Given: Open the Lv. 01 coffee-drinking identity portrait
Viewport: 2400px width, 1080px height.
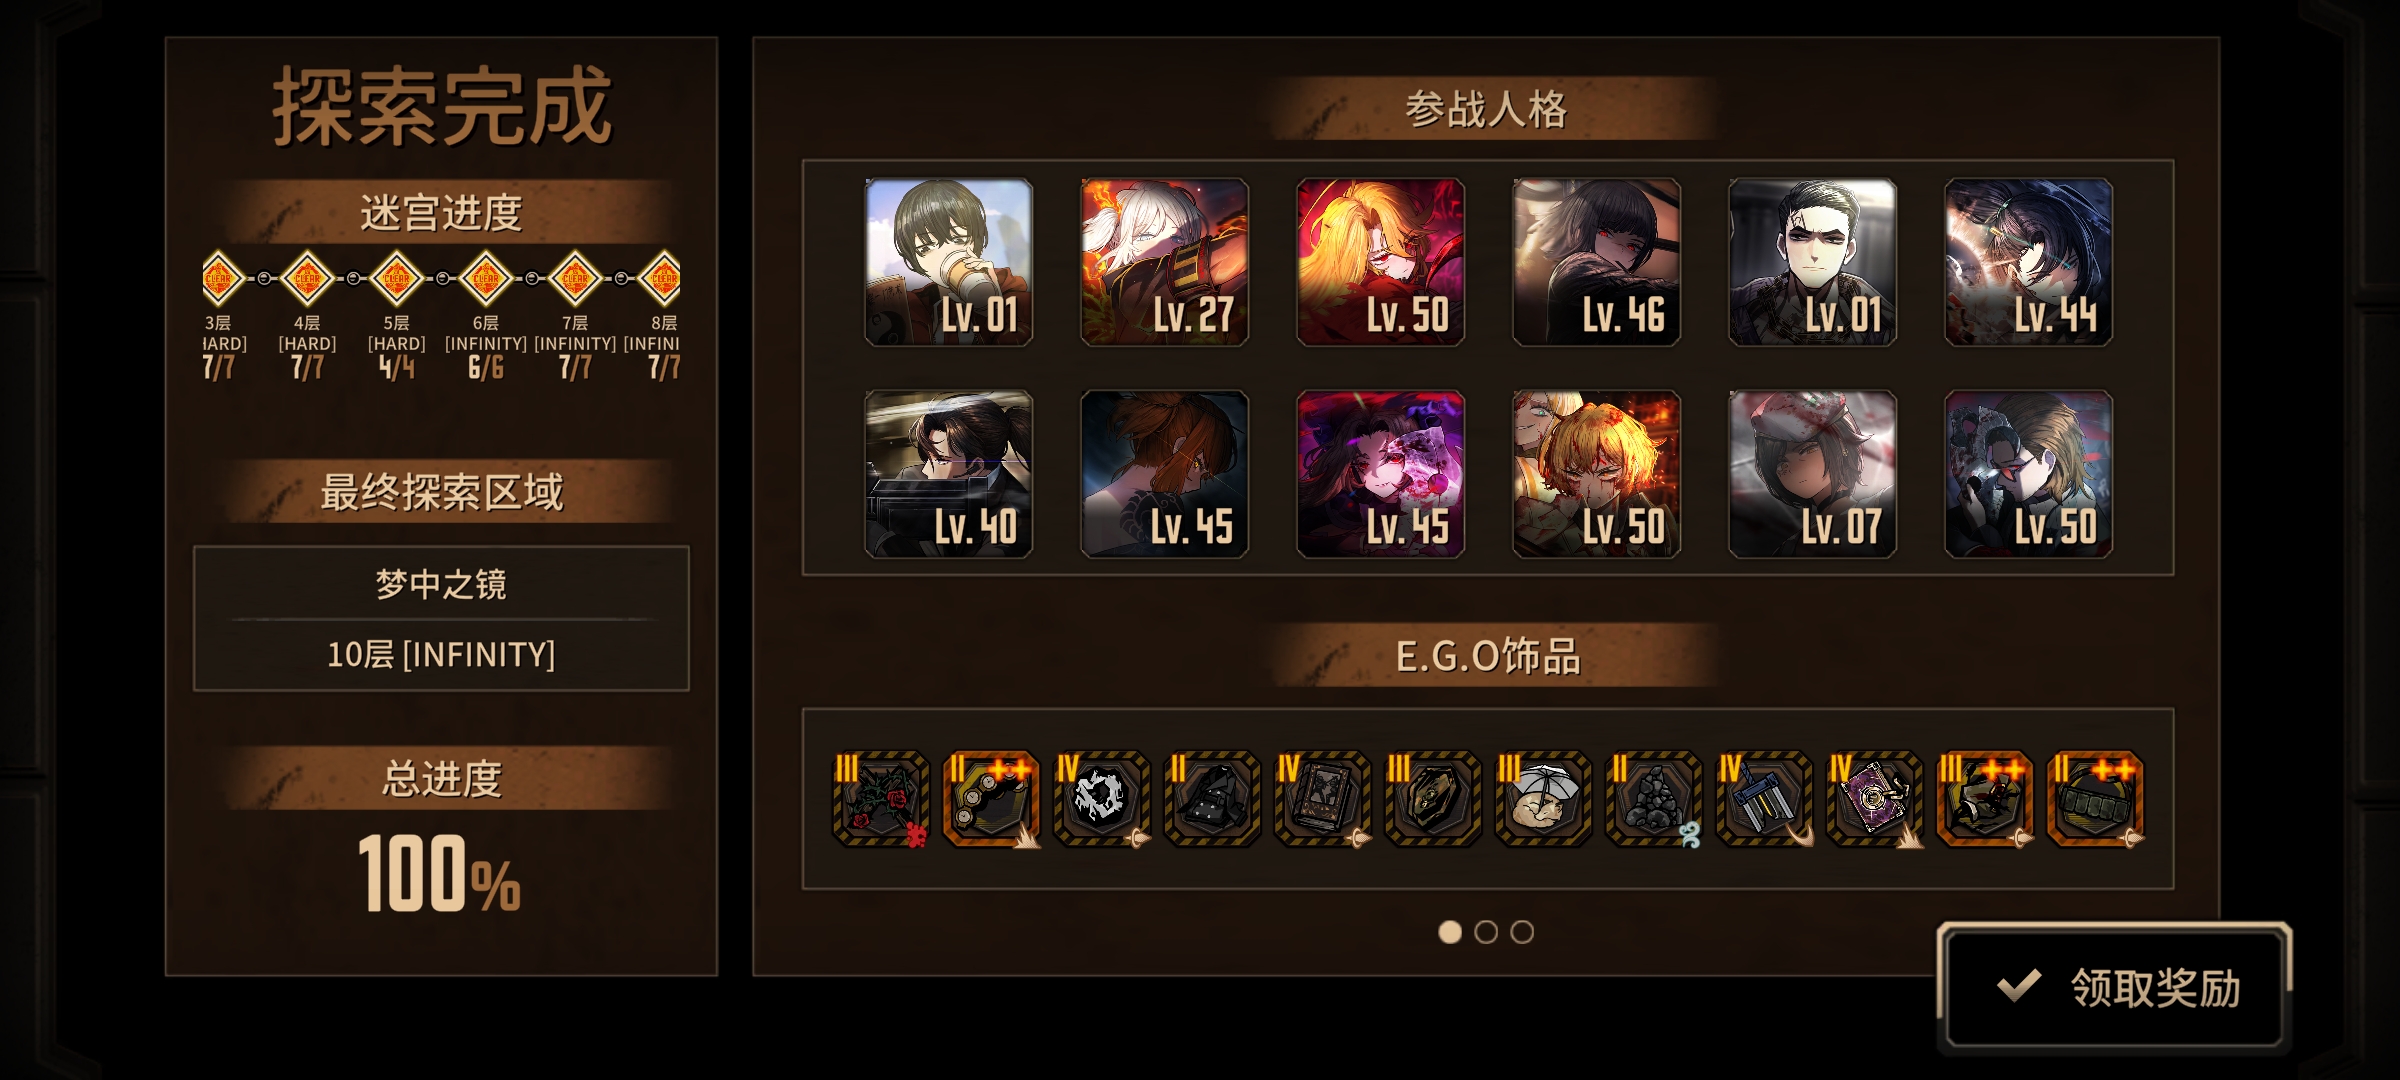Looking at the screenshot, I should 948,263.
